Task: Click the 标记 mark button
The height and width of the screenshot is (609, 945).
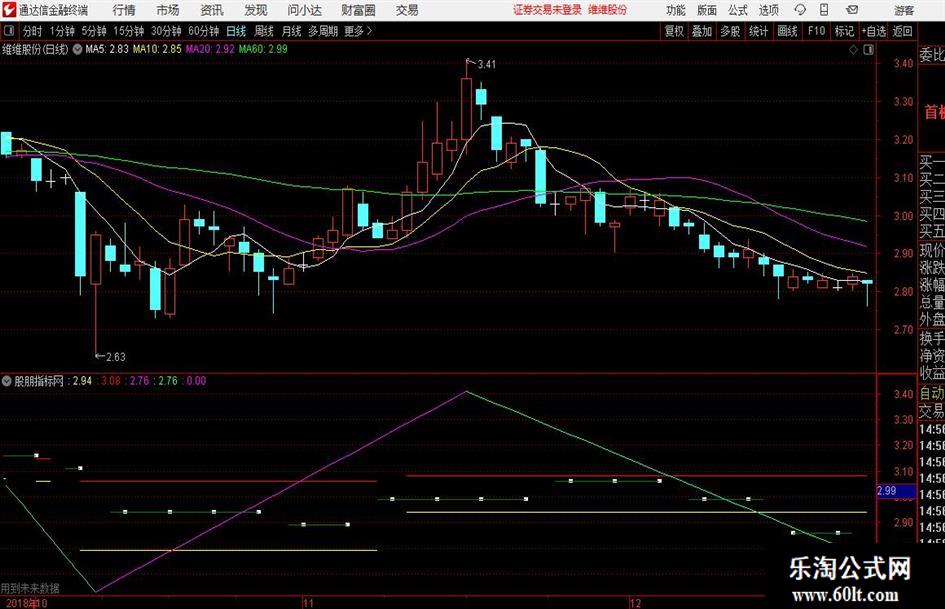Action: tap(844, 31)
